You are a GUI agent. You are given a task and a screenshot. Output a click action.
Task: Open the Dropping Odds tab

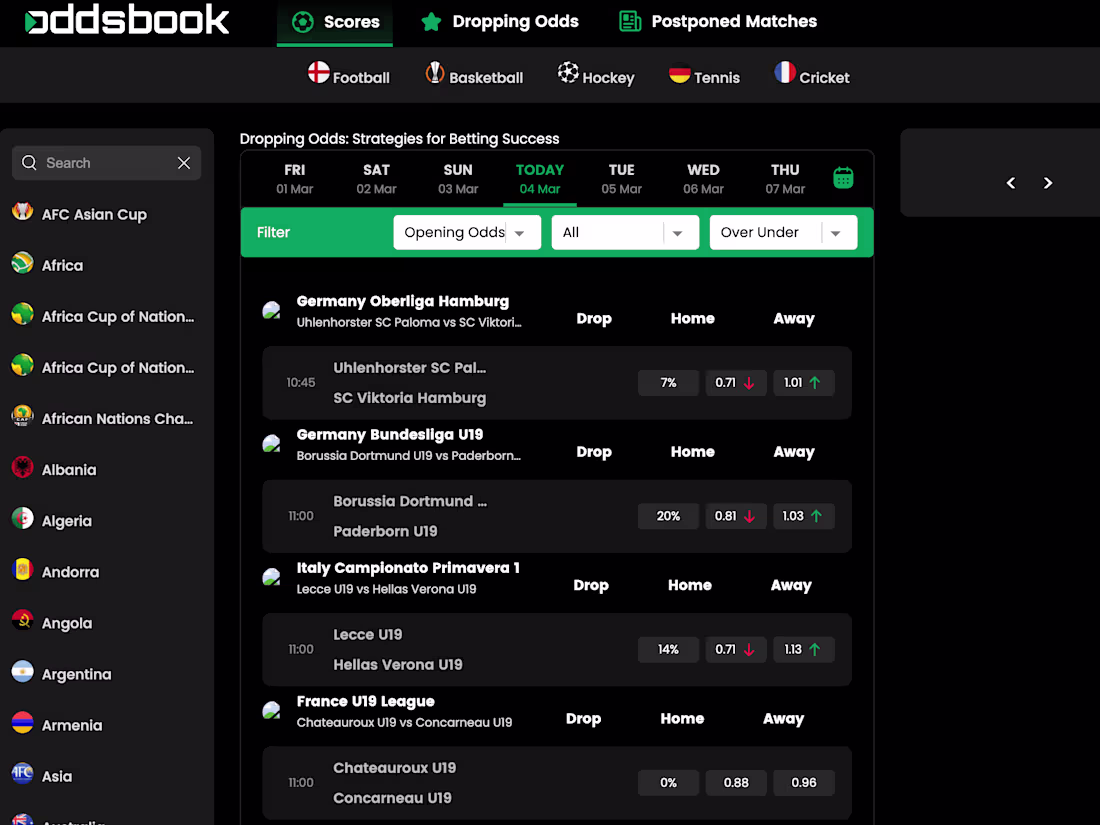point(499,22)
